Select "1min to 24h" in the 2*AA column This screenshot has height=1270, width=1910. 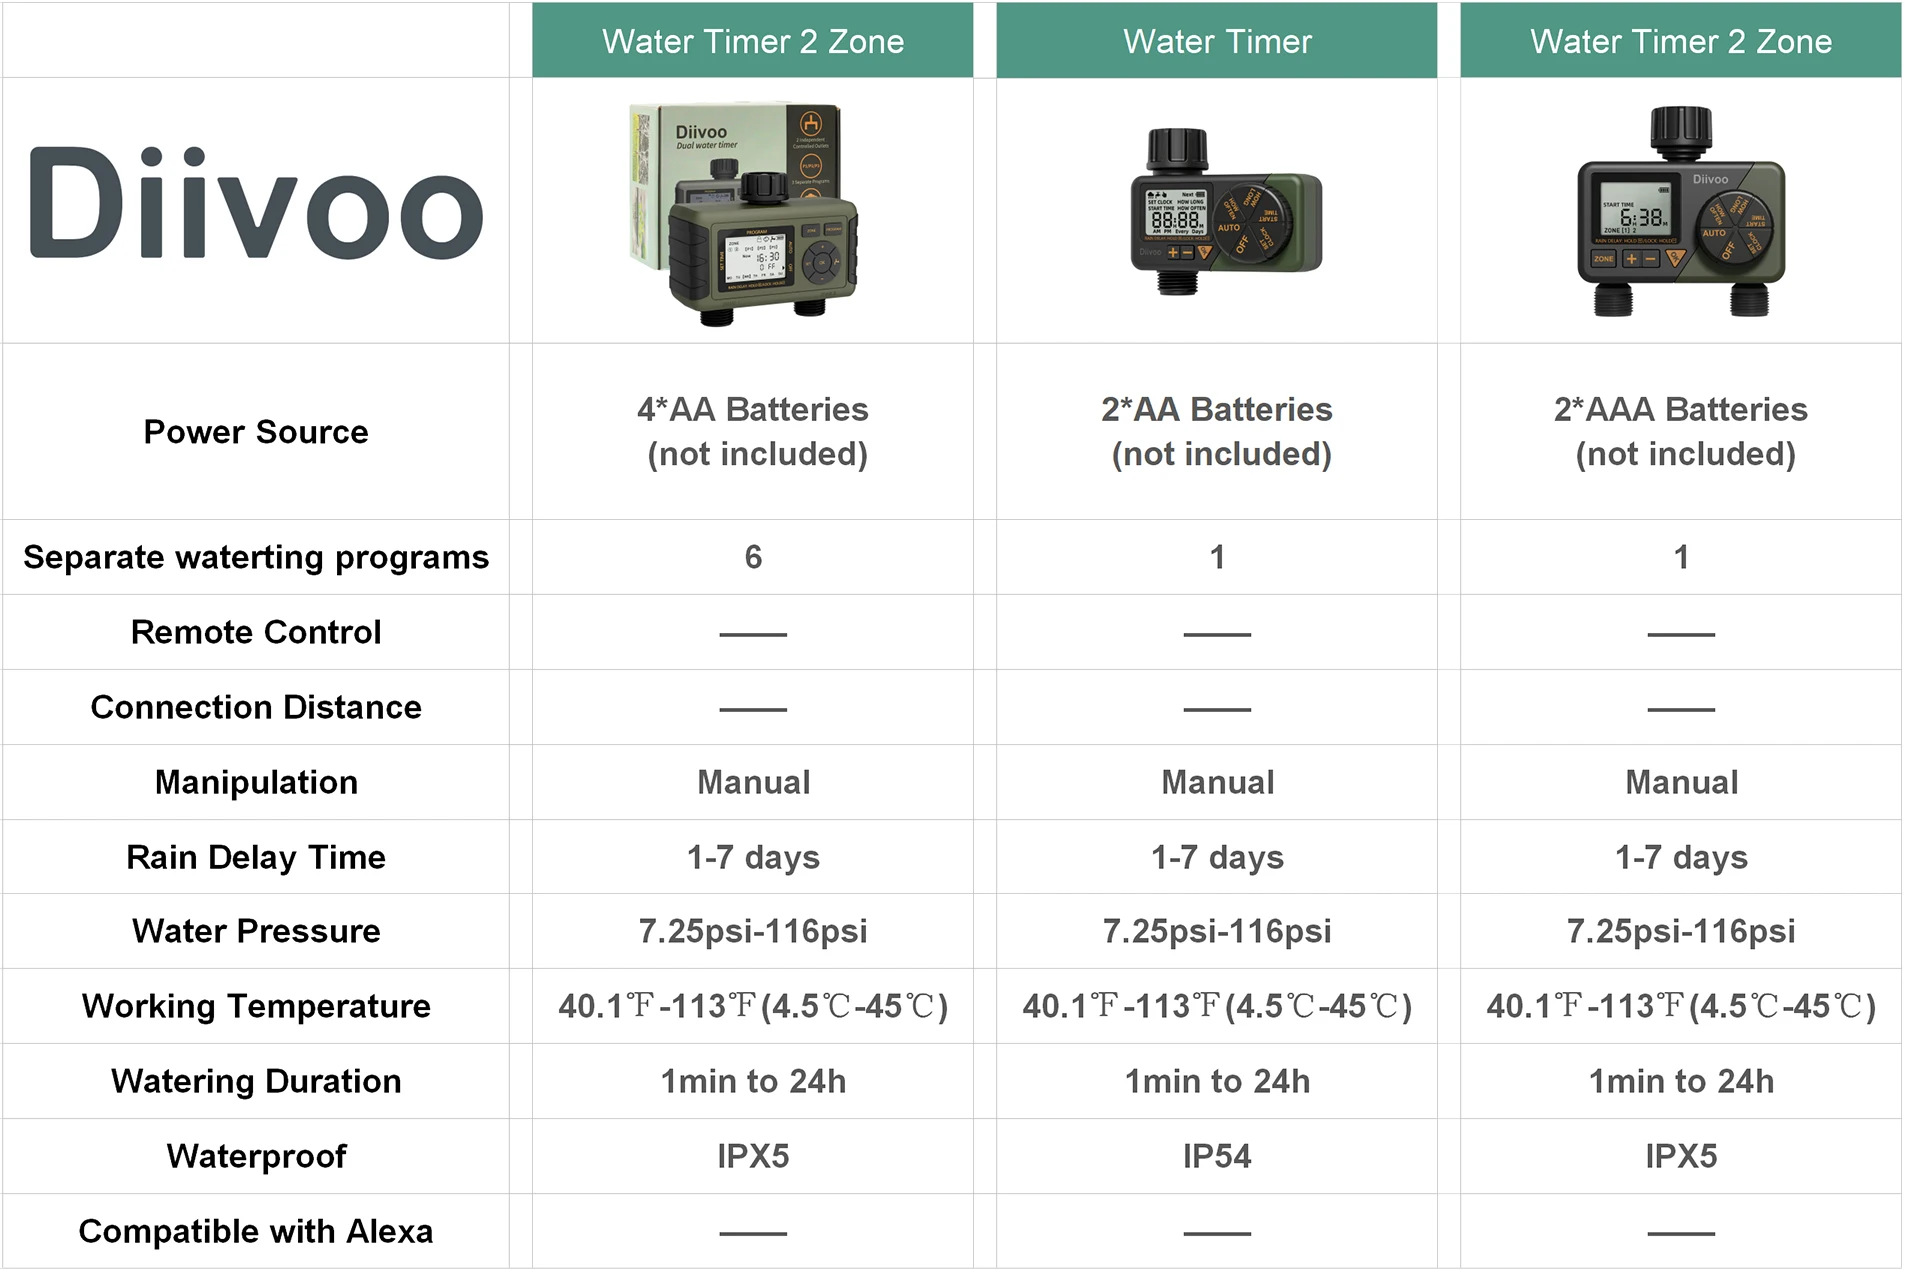click(x=1217, y=1081)
